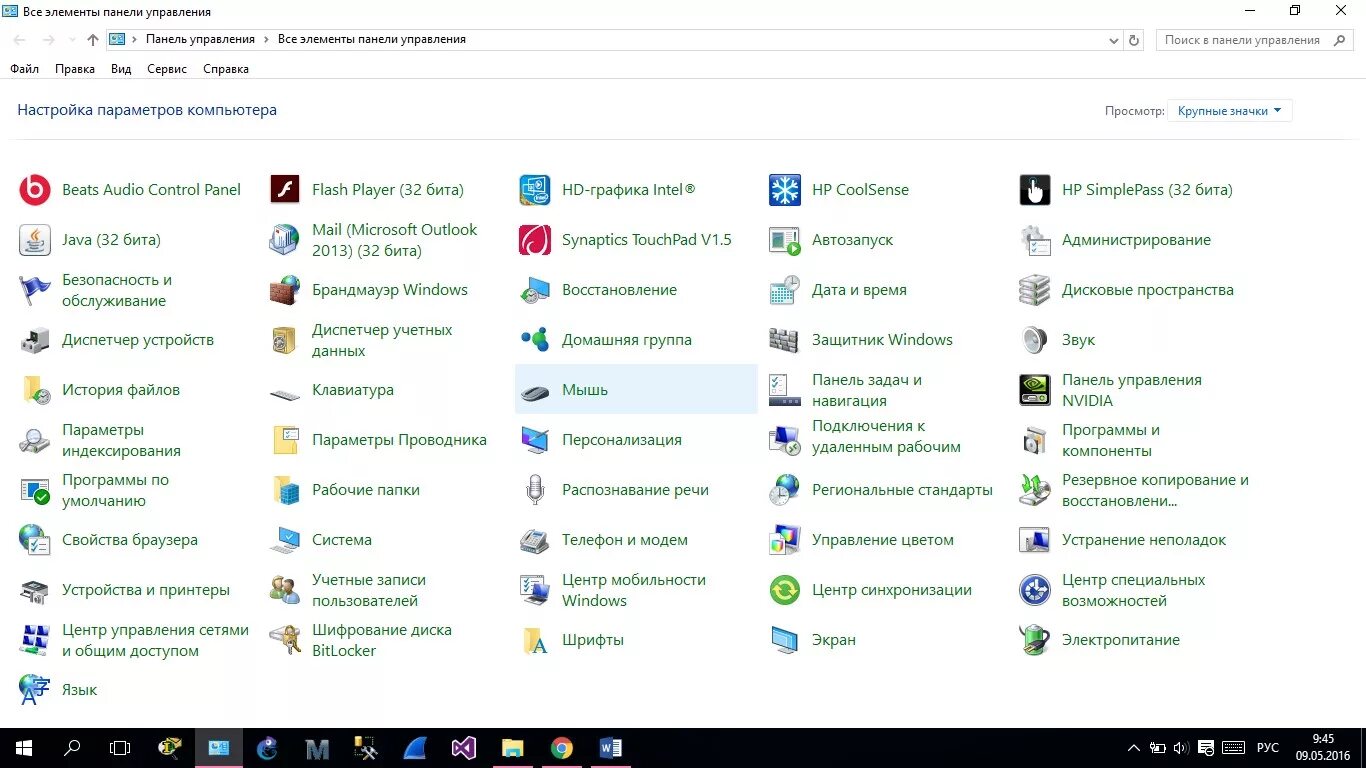Open the Диспетчер устройств icon
The height and width of the screenshot is (768, 1366).
point(35,340)
